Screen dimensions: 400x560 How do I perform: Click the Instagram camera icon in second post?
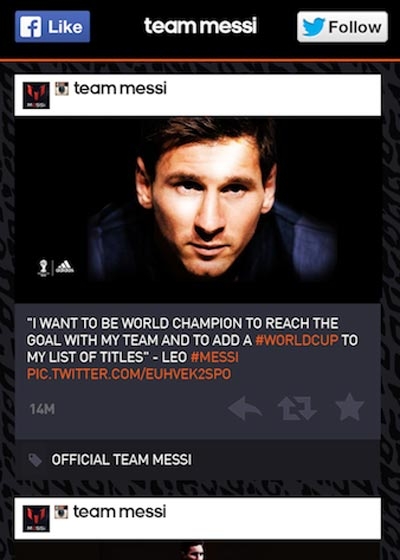(61, 512)
